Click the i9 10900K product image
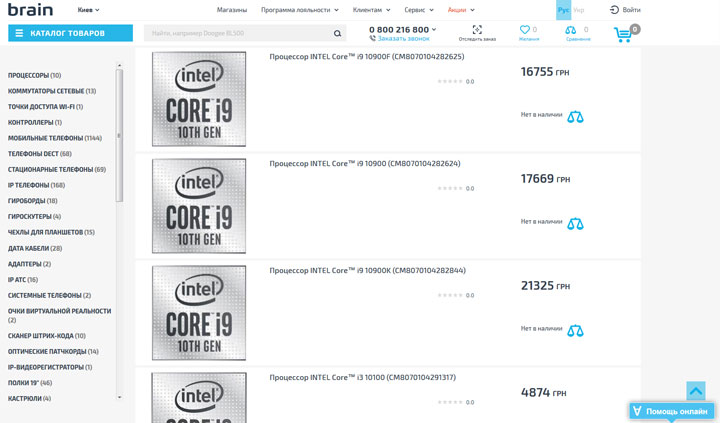The height and width of the screenshot is (423, 720). pyautogui.click(x=199, y=313)
